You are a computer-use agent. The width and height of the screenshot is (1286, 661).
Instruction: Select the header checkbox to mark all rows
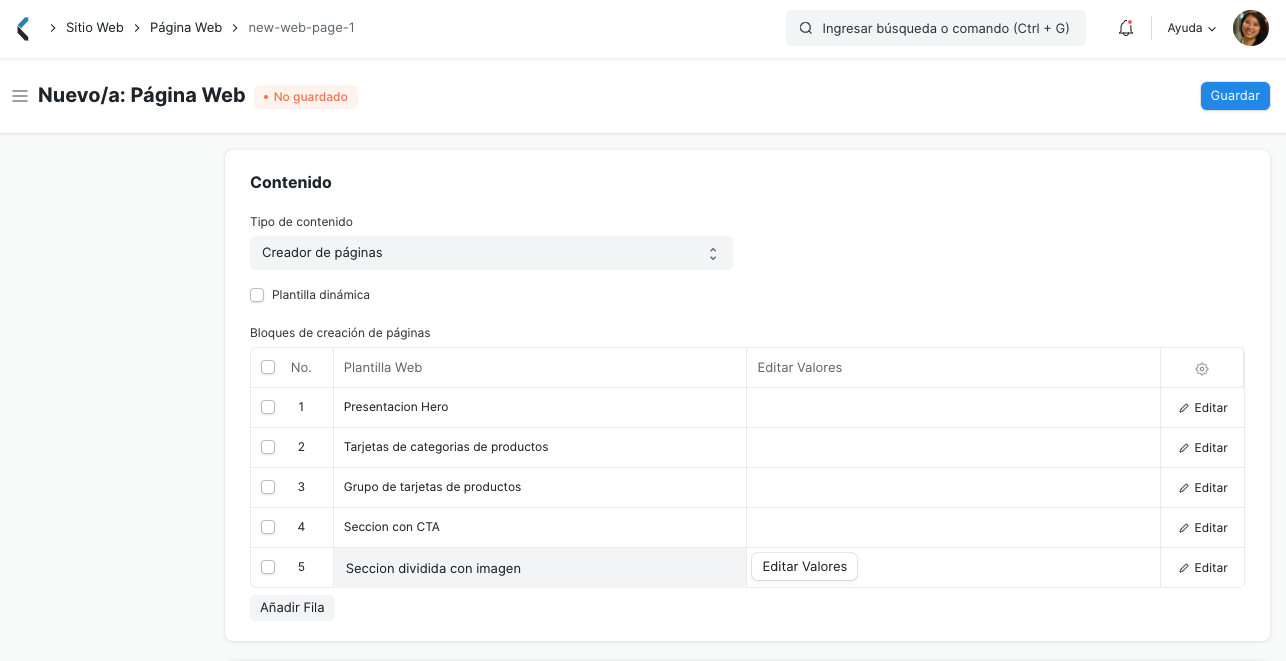click(267, 366)
